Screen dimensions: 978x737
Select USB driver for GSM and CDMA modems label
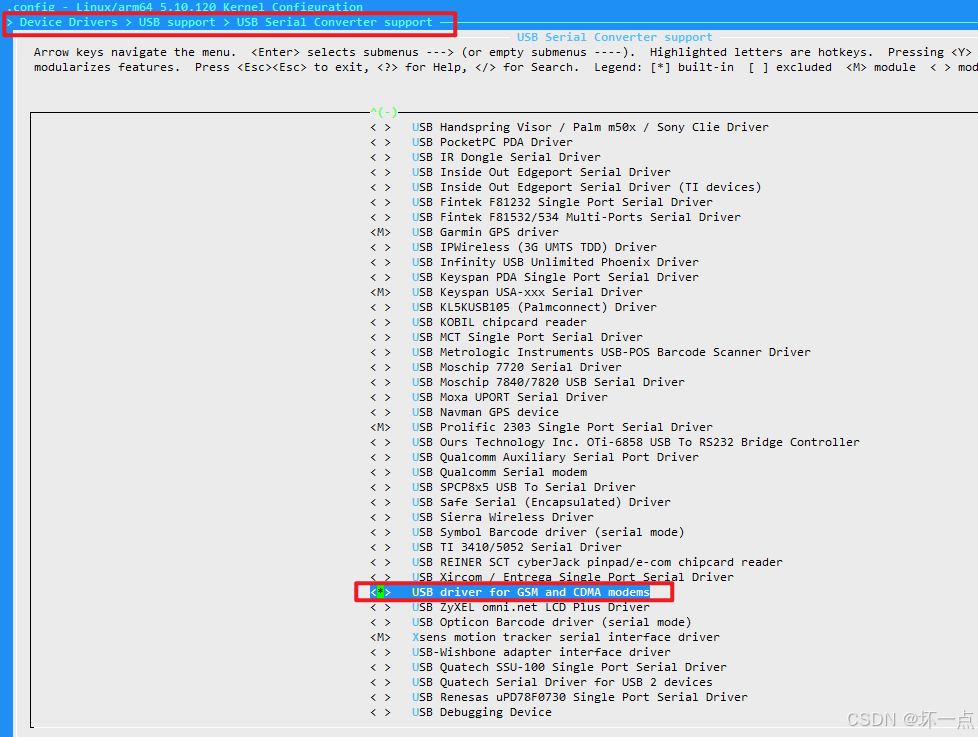pos(530,592)
